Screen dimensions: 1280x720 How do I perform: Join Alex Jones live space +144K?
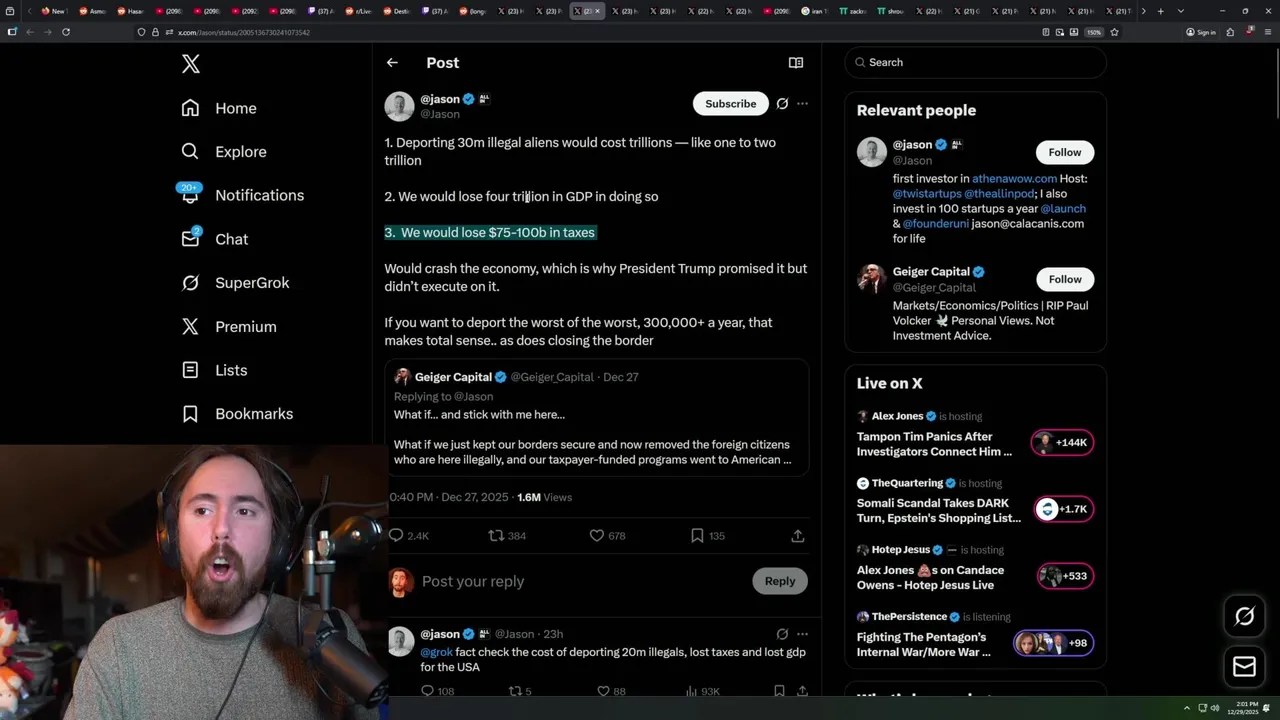(1062, 442)
